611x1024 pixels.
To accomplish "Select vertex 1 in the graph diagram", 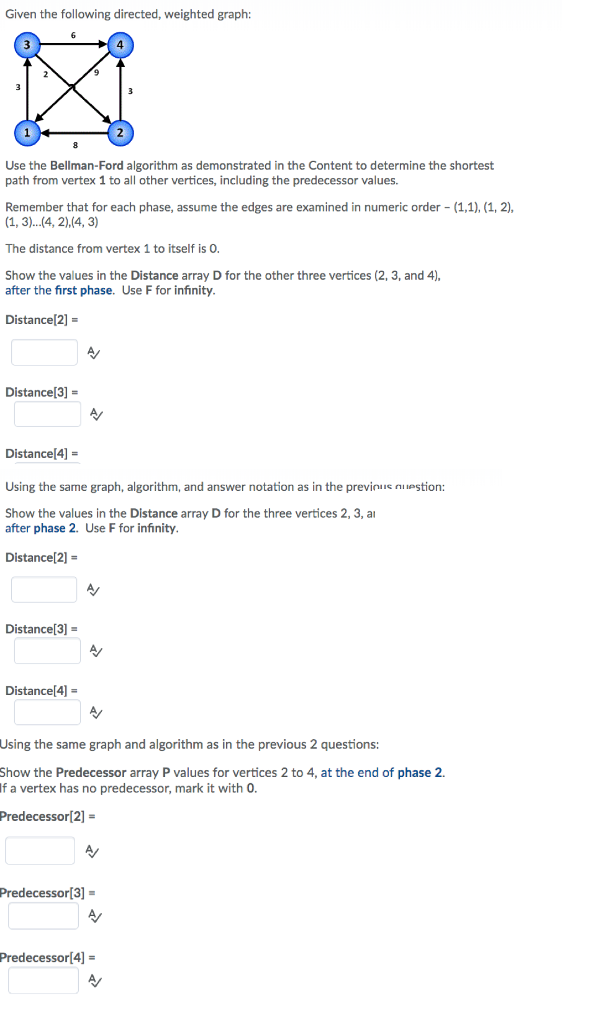I will 26,132.
